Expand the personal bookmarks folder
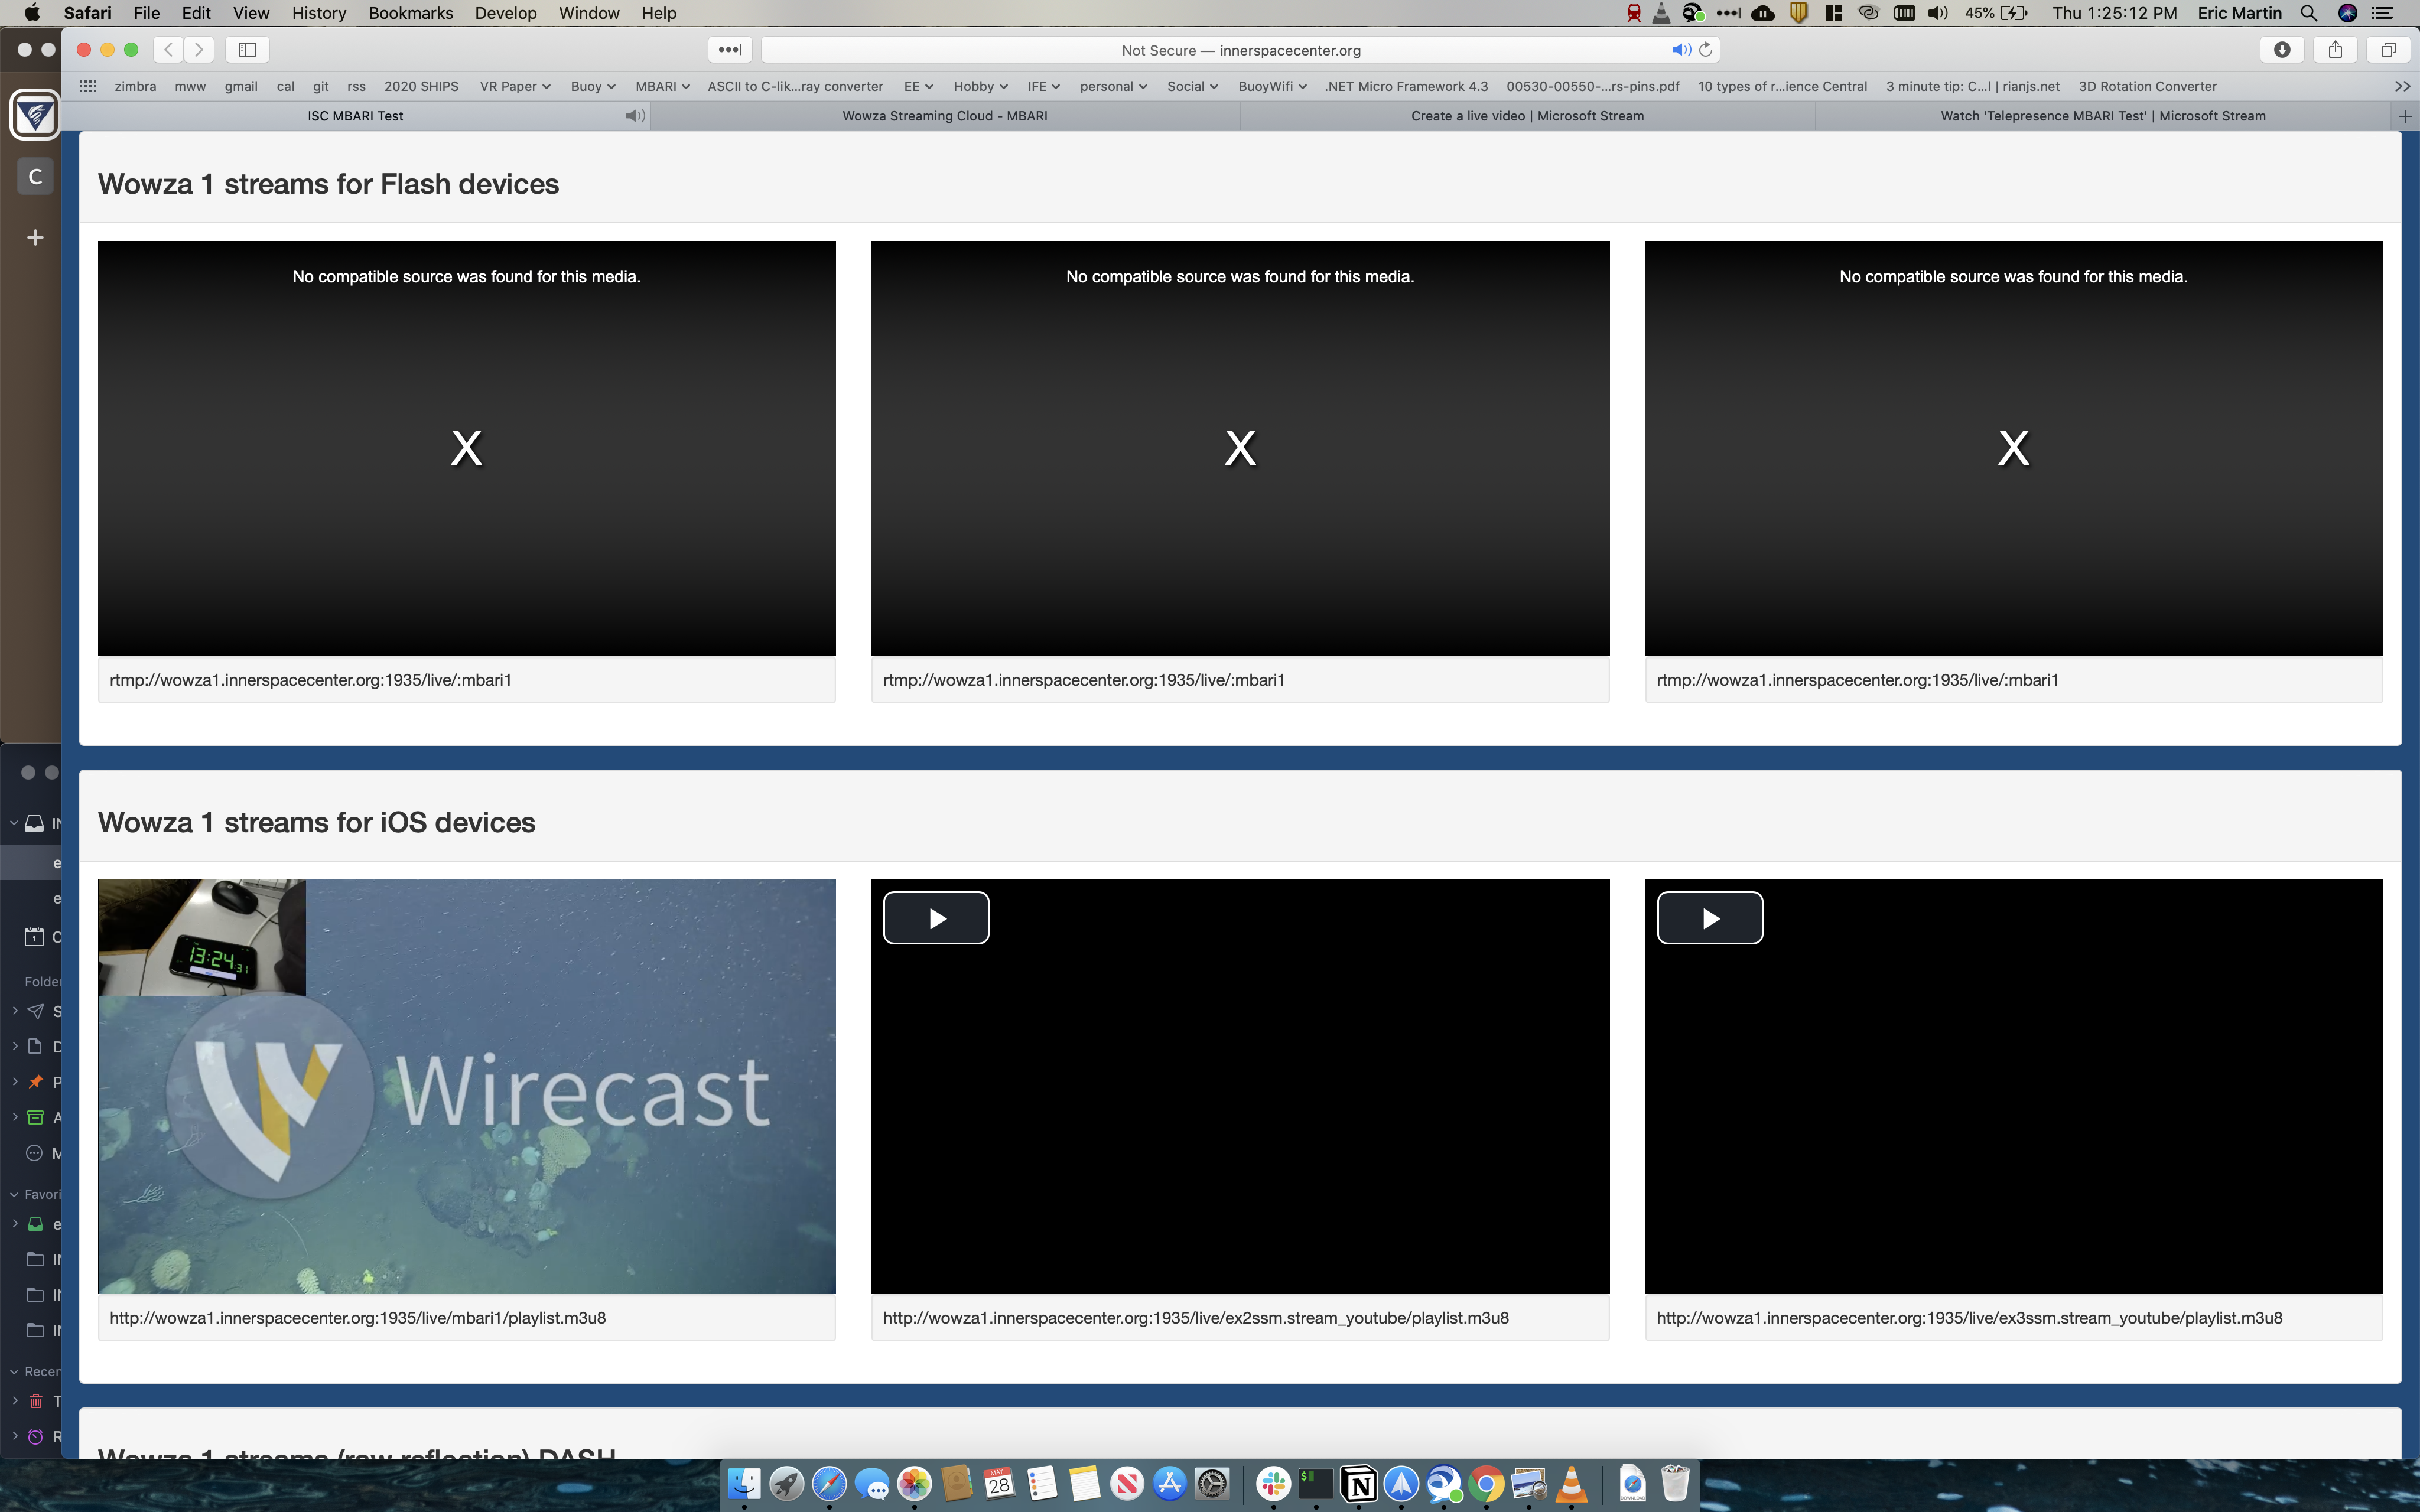Screen dimensions: 2420x1512 [1113, 86]
